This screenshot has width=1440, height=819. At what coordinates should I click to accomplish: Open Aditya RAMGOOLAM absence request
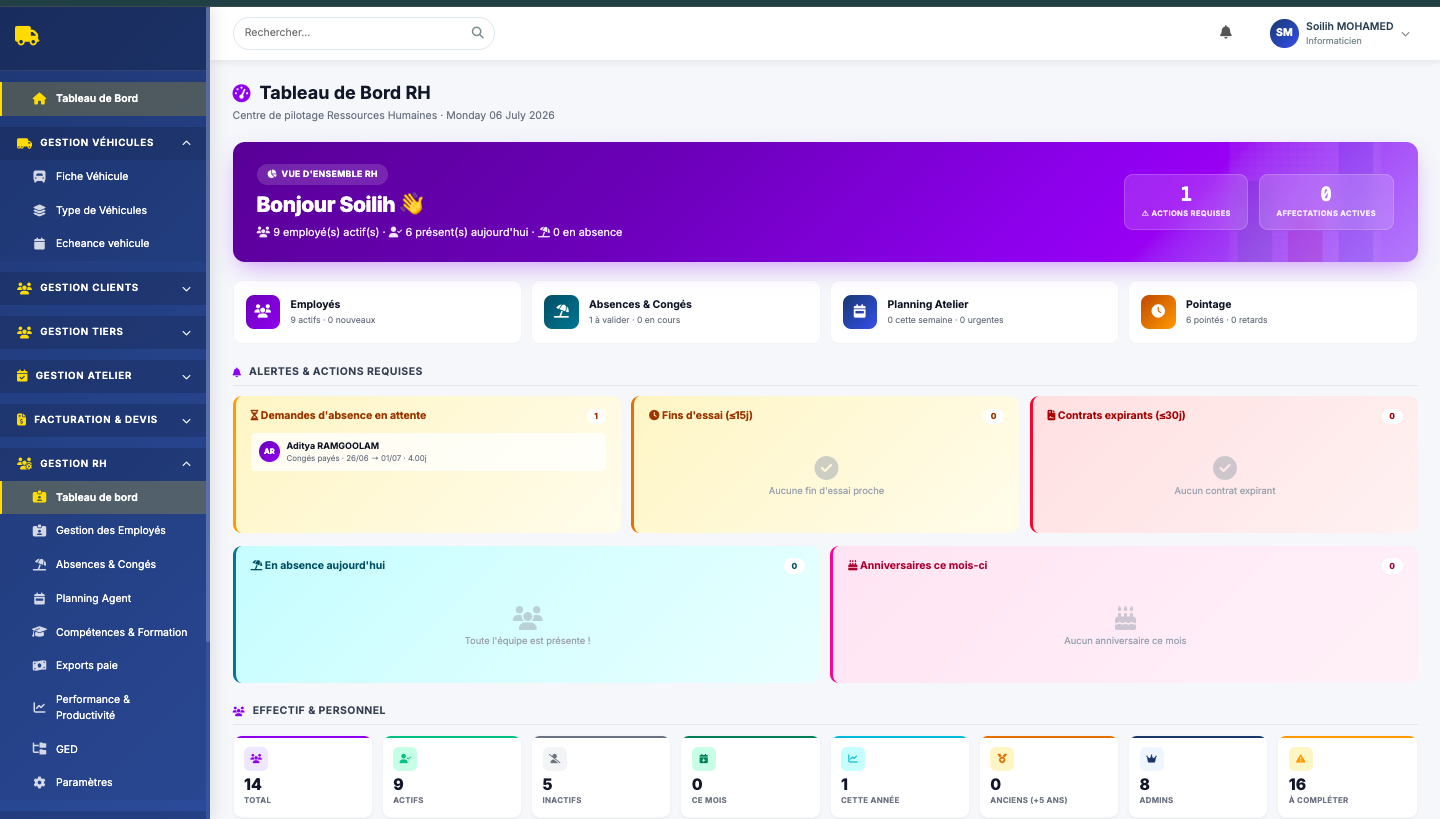[428, 452]
